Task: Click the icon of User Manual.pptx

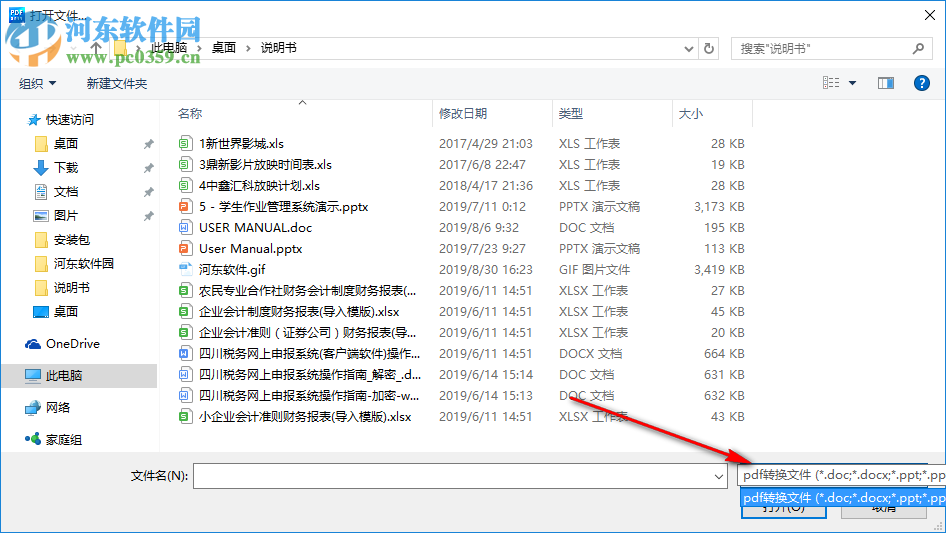Action: pyautogui.click(x=185, y=248)
